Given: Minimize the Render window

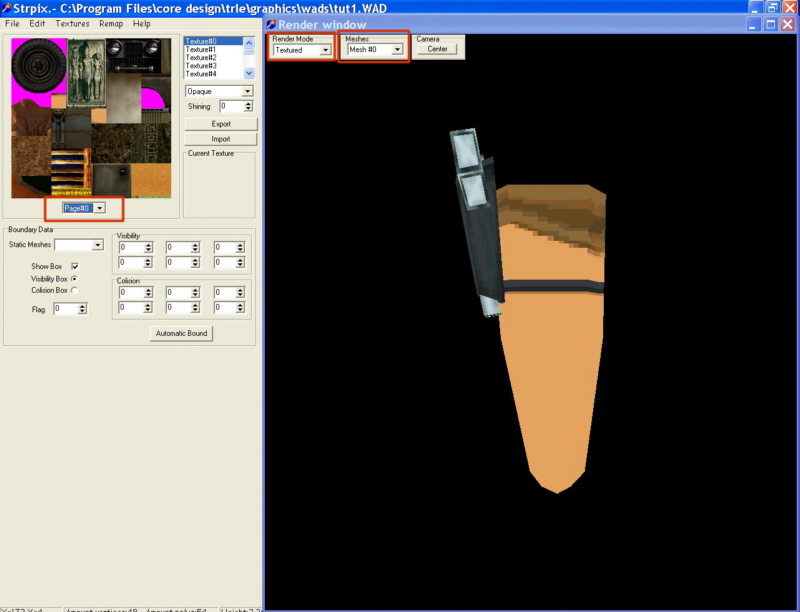Looking at the screenshot, I should [x=754, y=24].
